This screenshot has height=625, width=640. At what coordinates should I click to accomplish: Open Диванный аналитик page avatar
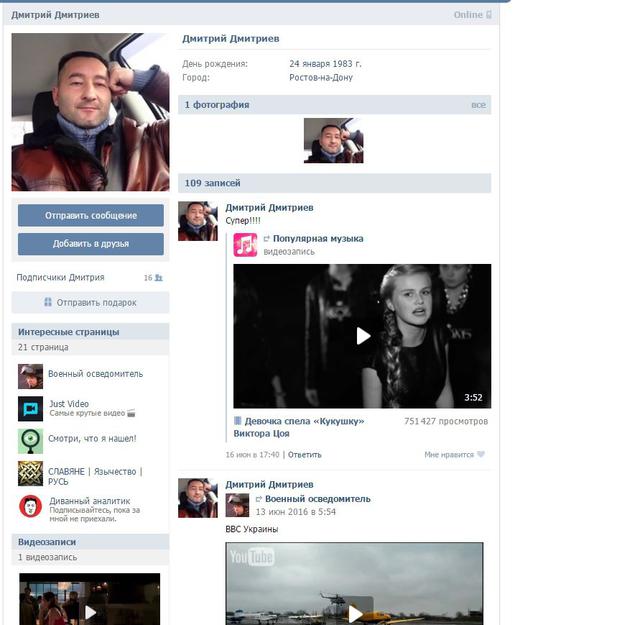30,506
